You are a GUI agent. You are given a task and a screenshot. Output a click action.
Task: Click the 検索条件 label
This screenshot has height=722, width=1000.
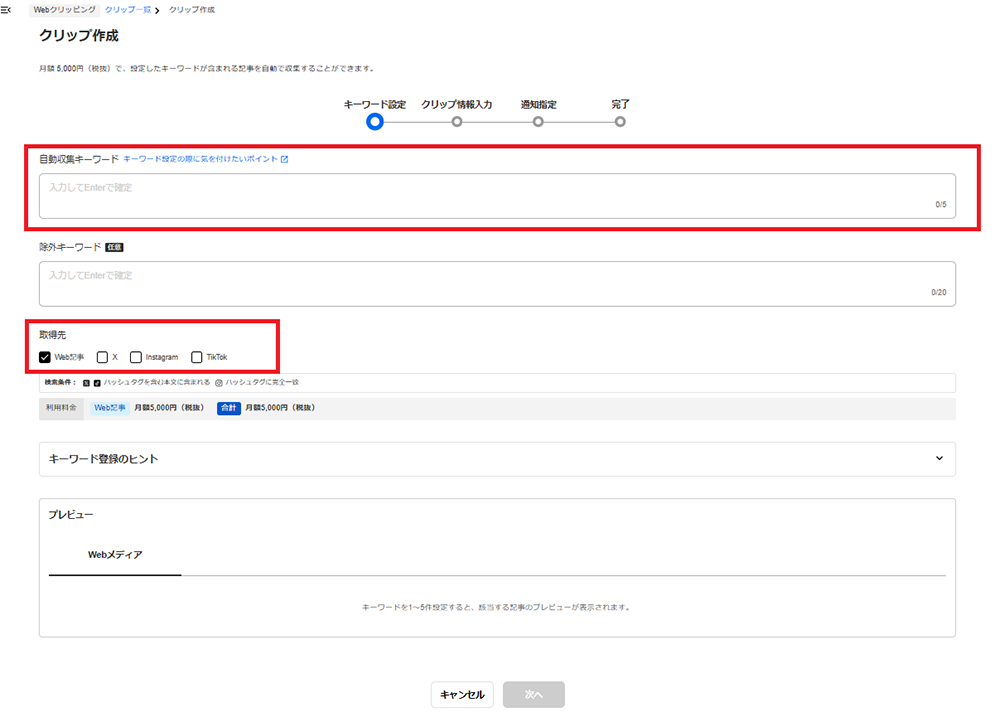coord(60,383)
